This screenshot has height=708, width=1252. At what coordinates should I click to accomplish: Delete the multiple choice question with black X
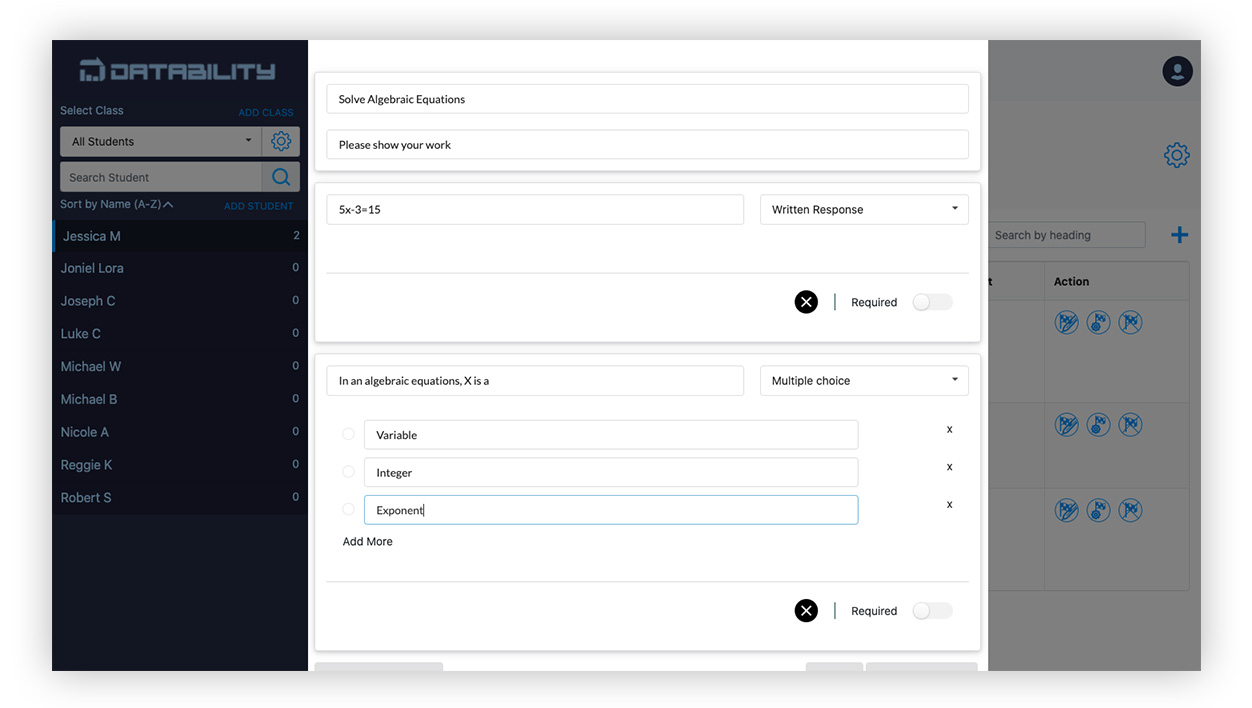(806, 611)
